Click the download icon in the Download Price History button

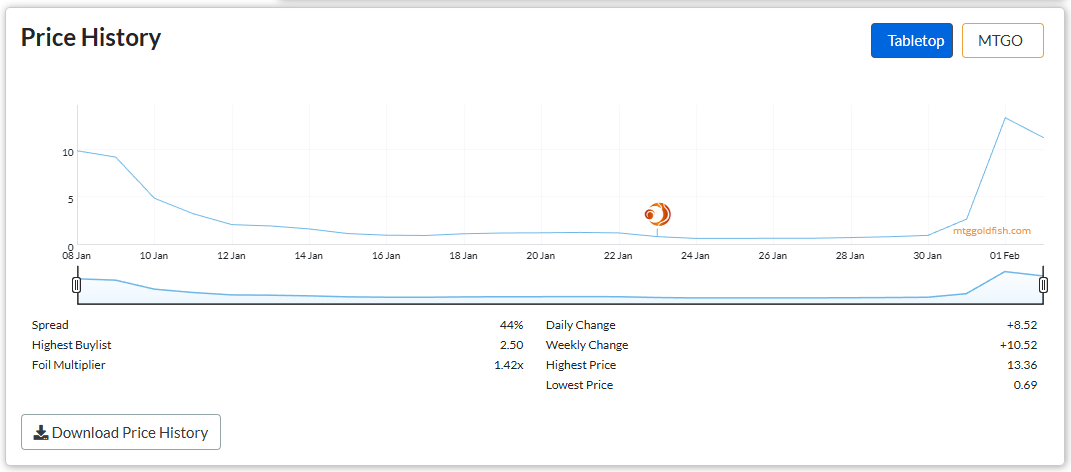(41, 432)
